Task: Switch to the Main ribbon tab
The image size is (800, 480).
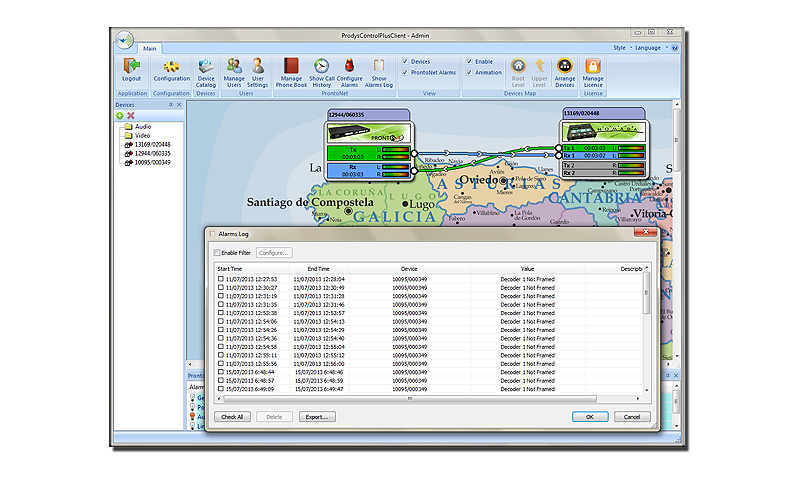Action: click(149, 48)
